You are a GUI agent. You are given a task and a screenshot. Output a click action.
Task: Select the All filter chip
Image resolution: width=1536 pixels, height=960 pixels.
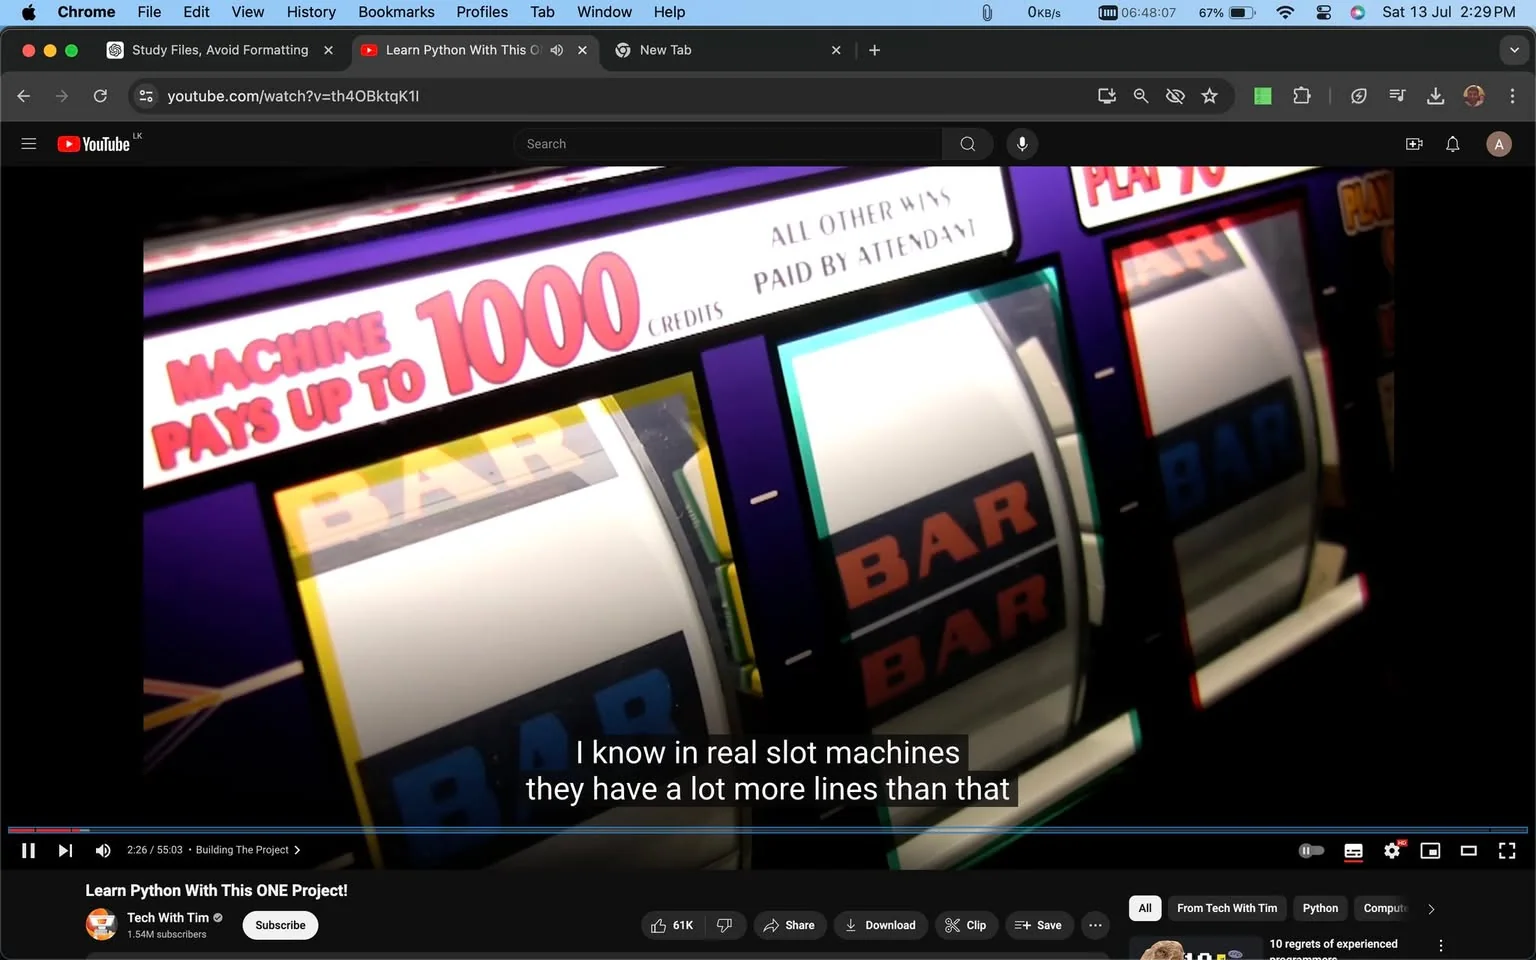point(1145,908)
